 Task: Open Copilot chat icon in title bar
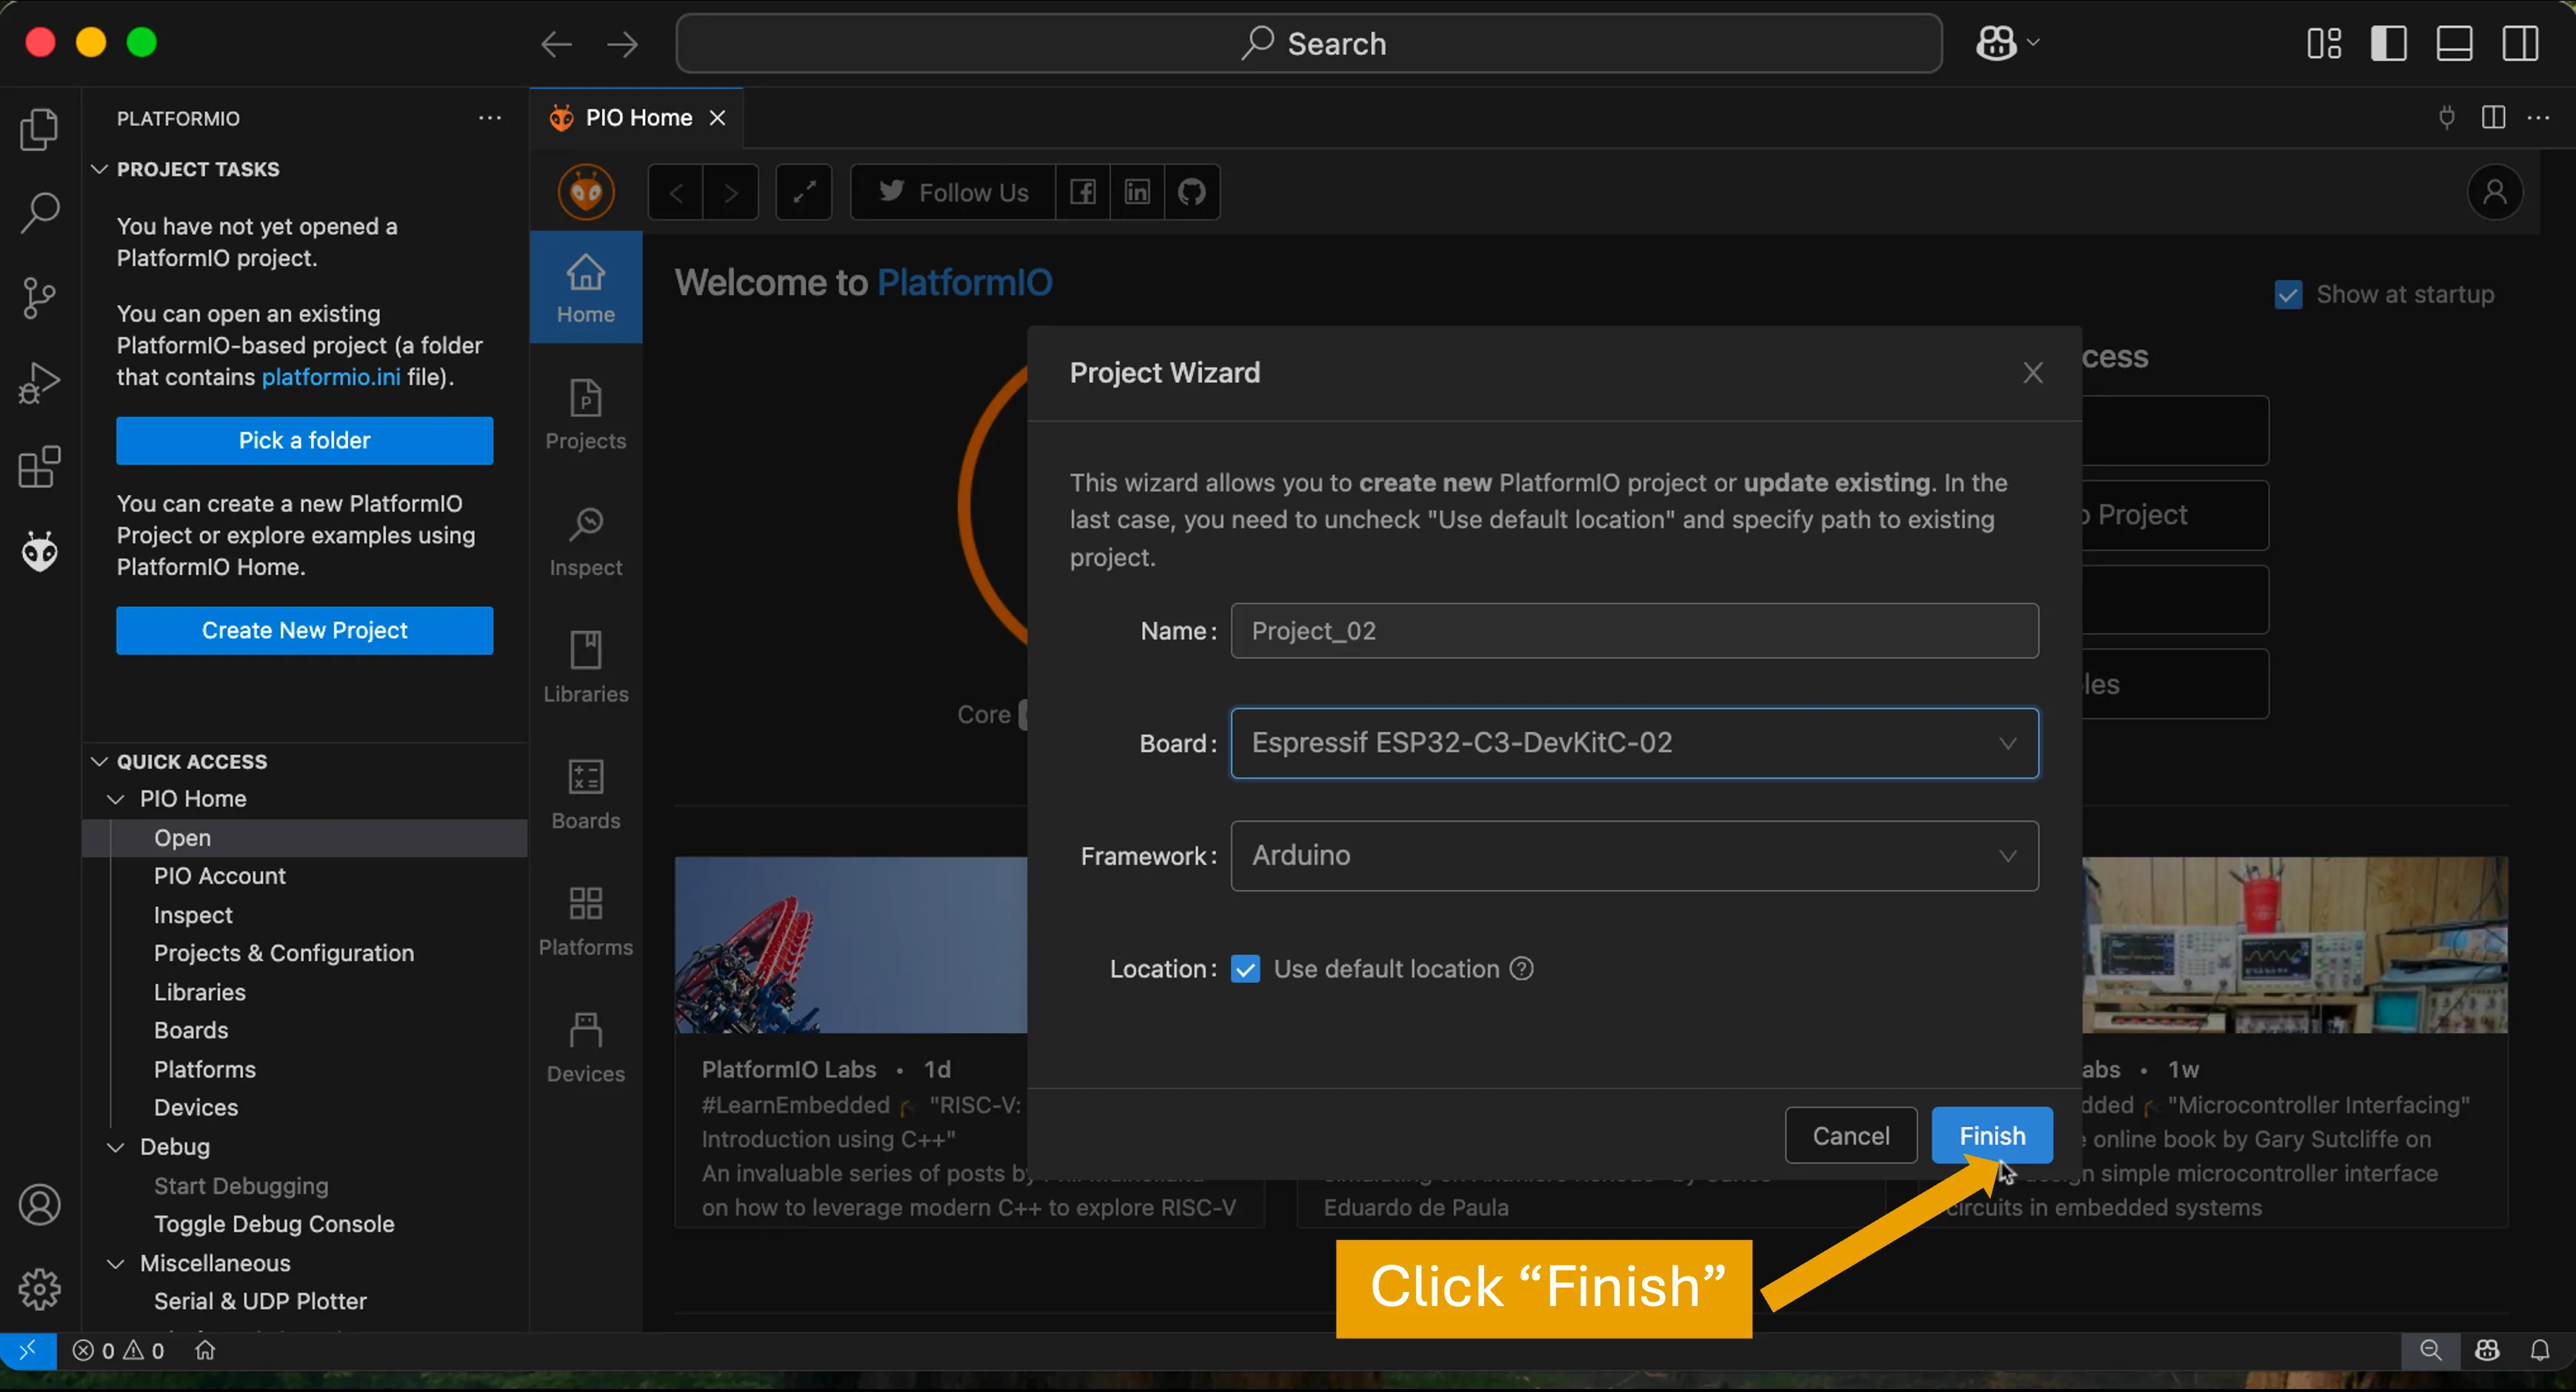pyautogui.click(x=1996, y=43)
